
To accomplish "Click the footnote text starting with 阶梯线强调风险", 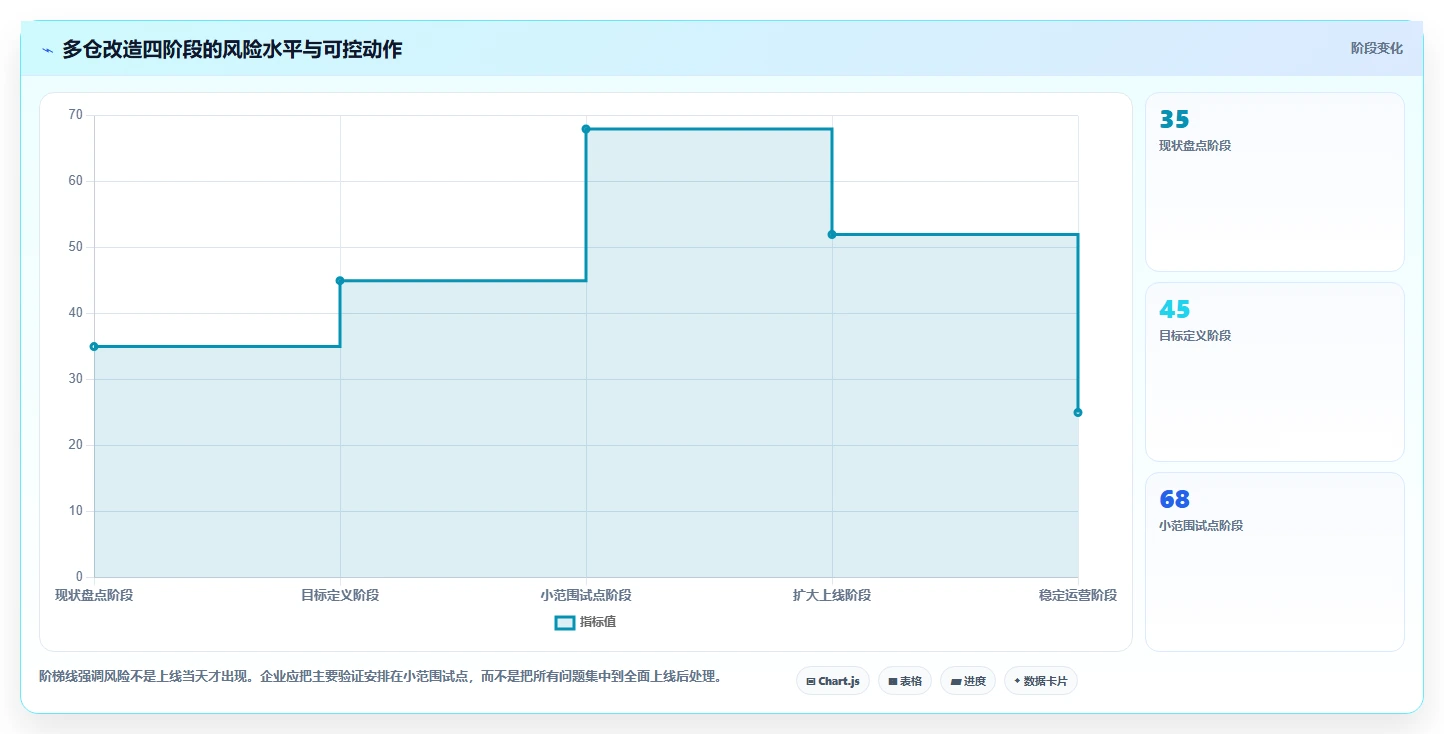I will click(380, 677).
